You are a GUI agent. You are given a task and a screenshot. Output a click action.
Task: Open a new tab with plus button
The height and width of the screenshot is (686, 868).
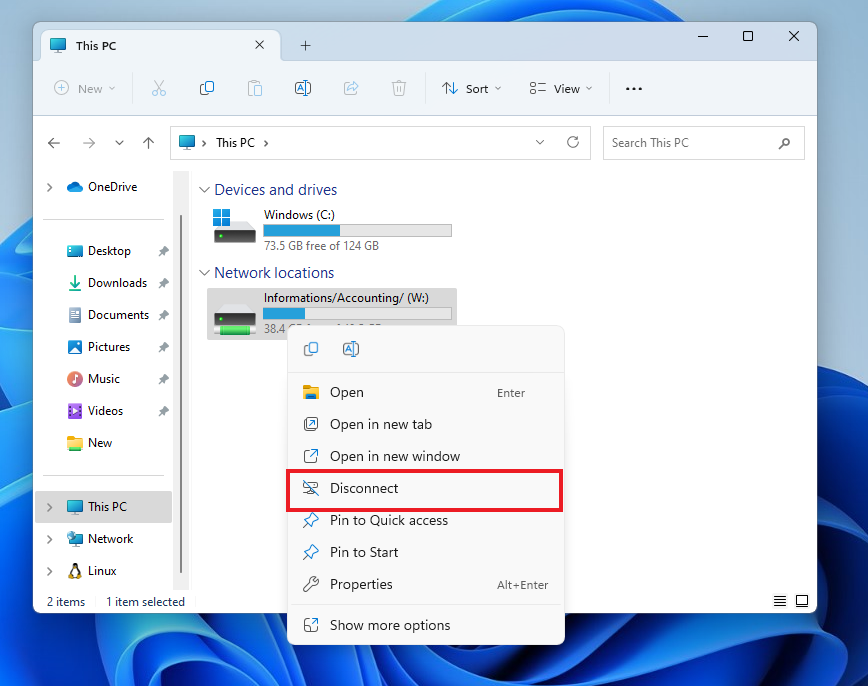[306, 45]
